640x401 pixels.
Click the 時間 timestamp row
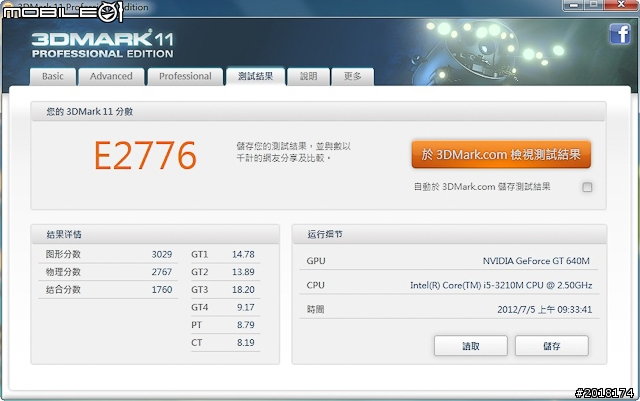(x=447, y=309)
